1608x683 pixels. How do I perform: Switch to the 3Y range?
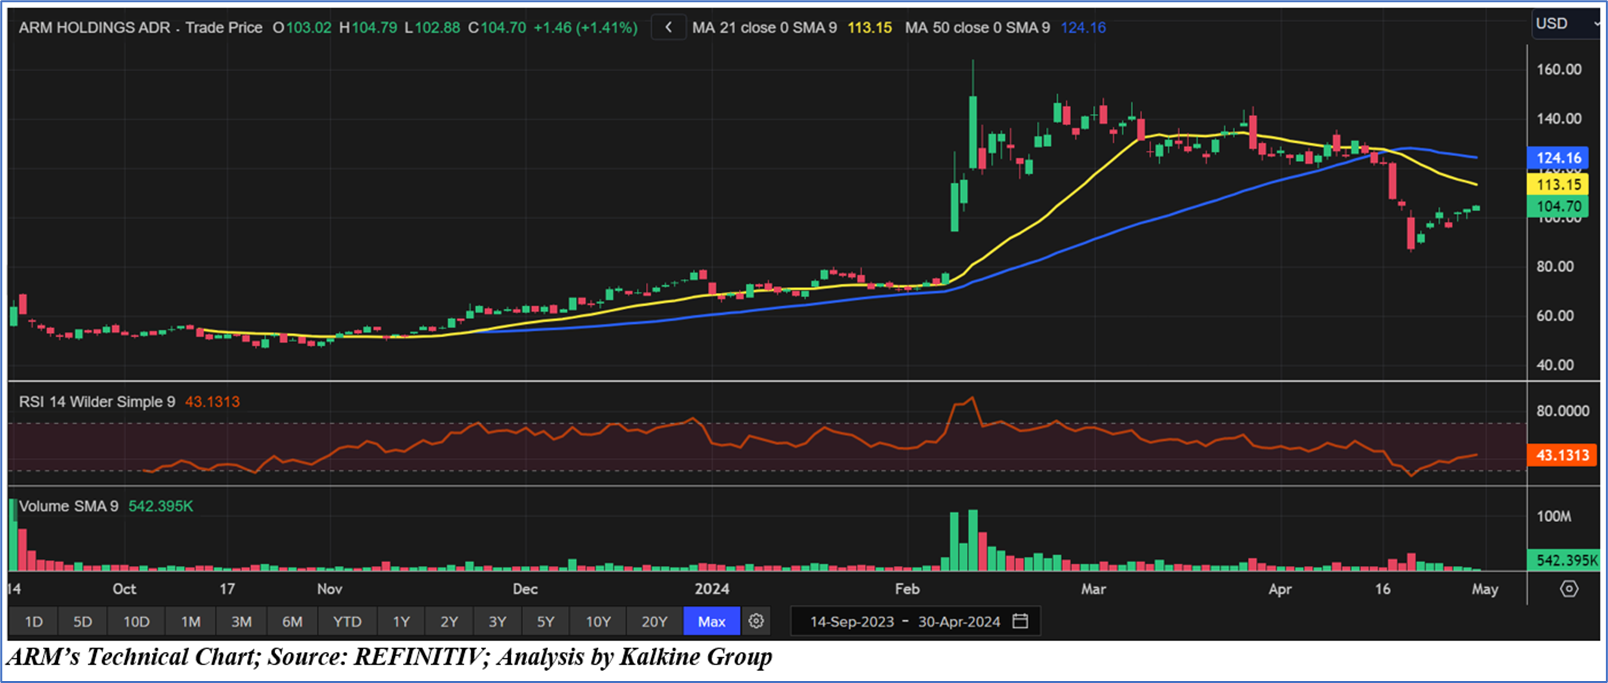point(497,621)
